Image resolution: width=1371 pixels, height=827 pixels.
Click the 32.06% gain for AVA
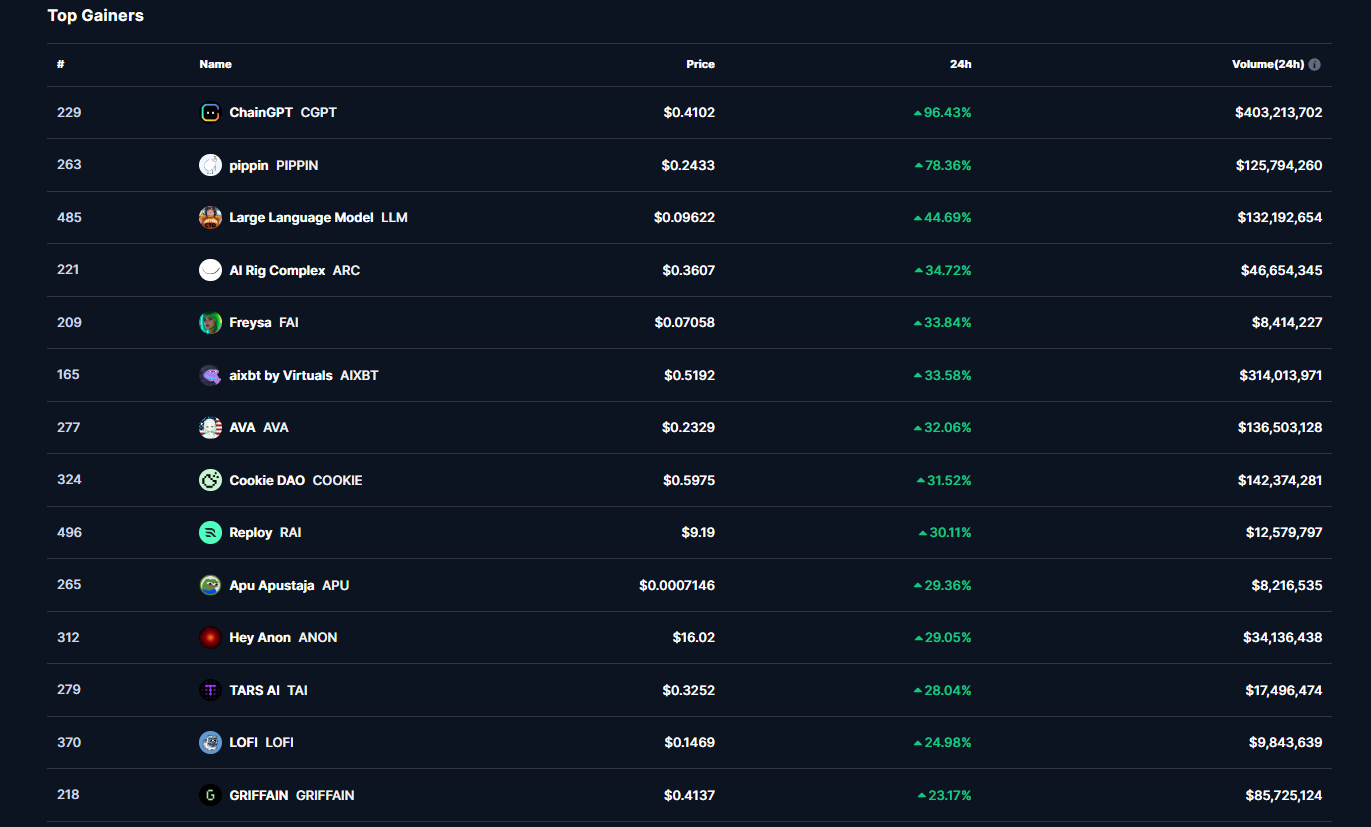point(942,428)
